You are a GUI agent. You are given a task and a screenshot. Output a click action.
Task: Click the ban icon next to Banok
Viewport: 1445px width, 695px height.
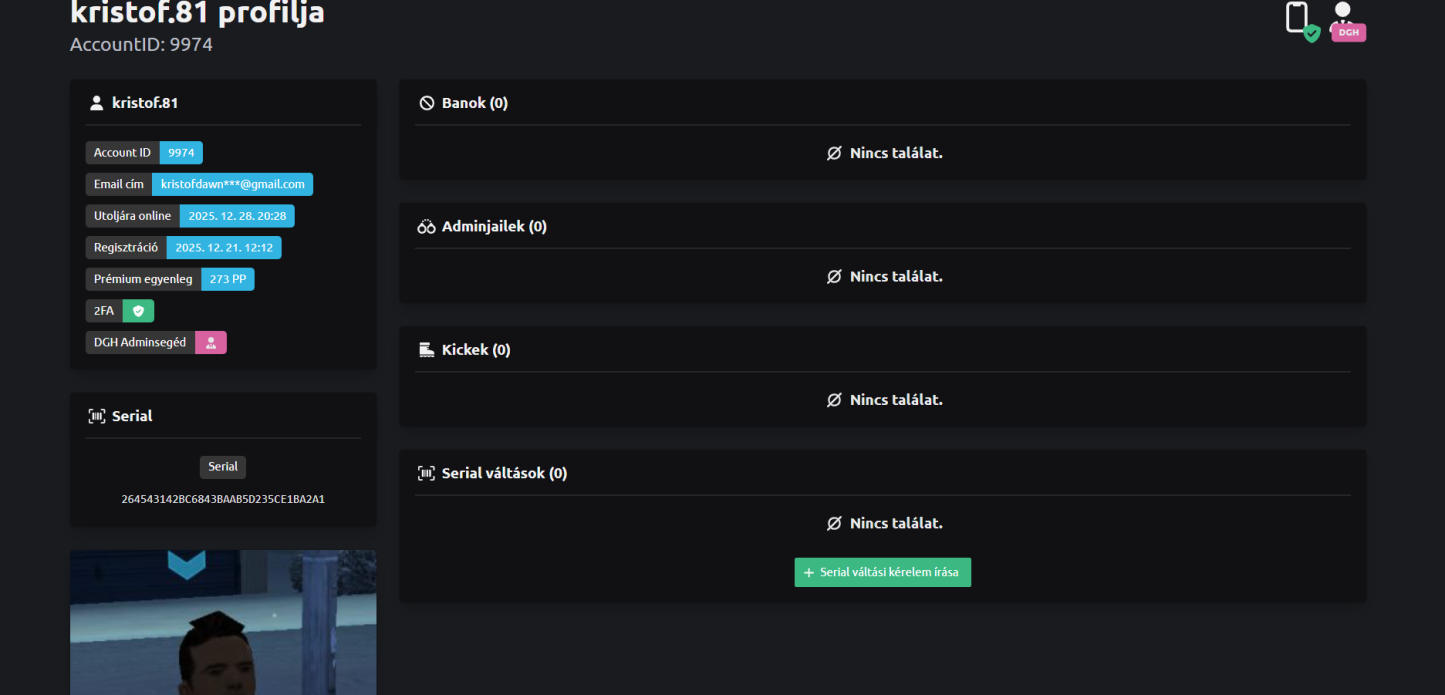tap(426, 103)
